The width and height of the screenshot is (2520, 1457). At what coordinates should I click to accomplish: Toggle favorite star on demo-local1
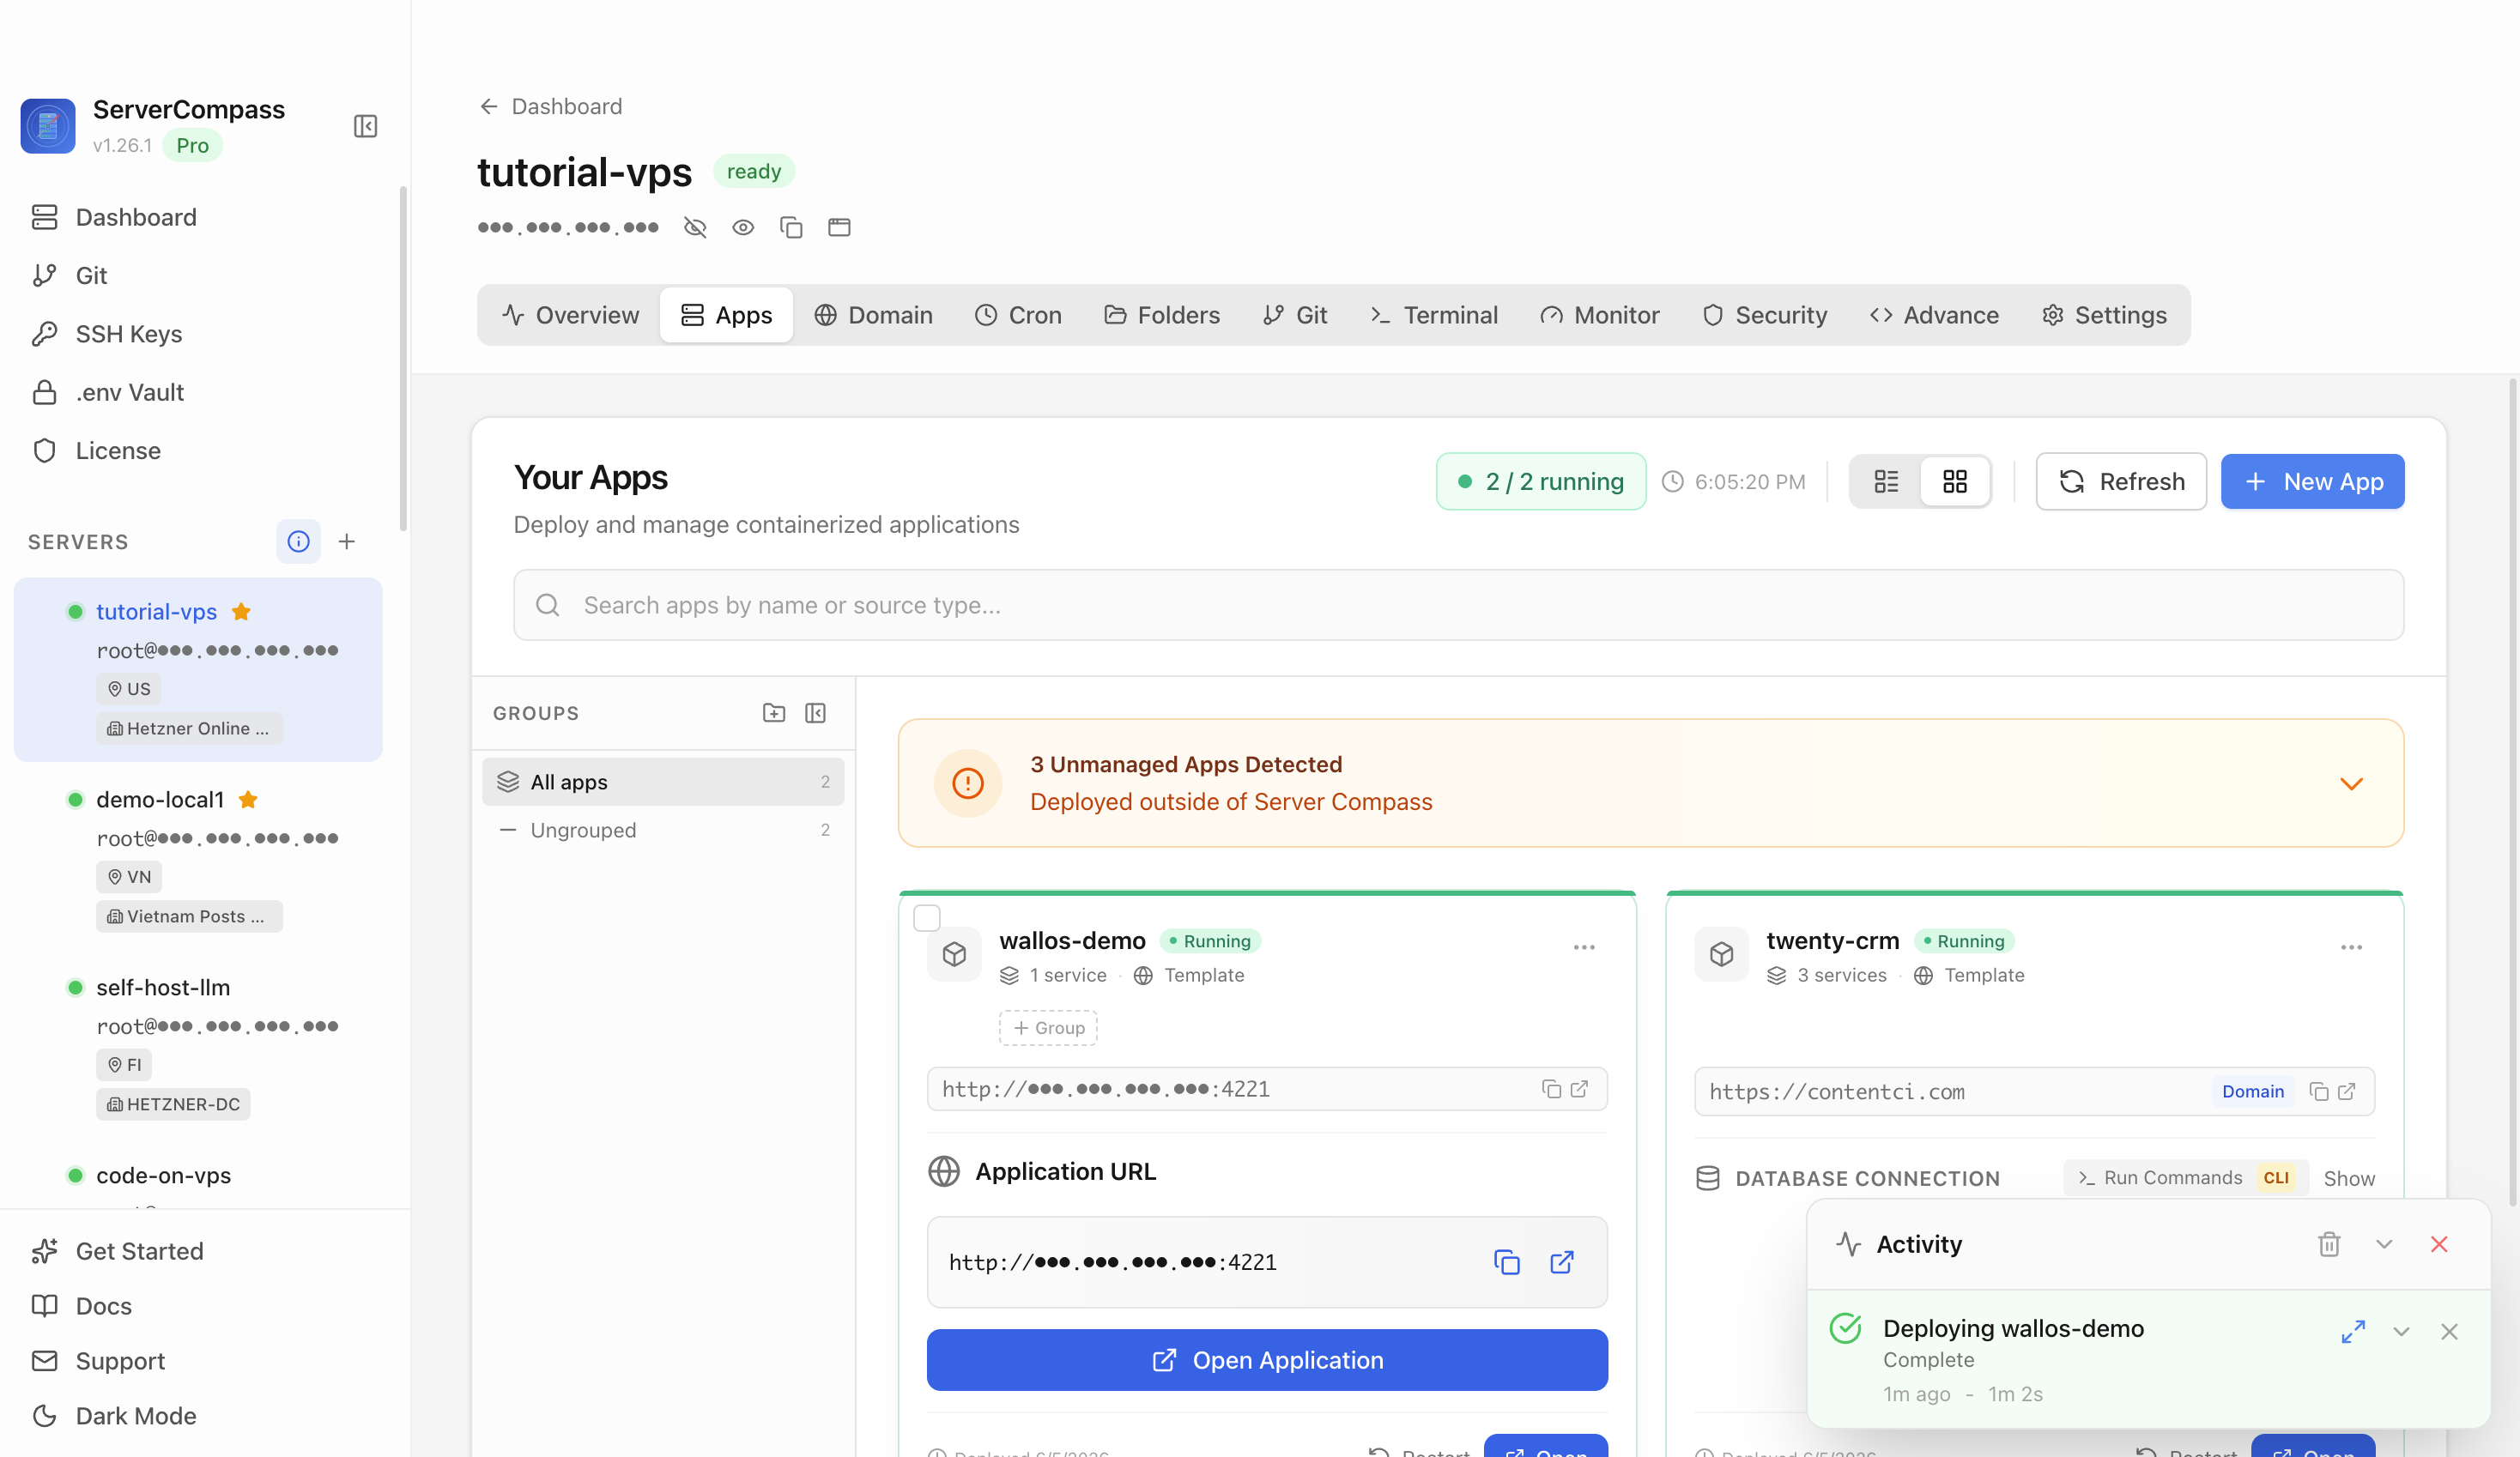pos(248,799)
